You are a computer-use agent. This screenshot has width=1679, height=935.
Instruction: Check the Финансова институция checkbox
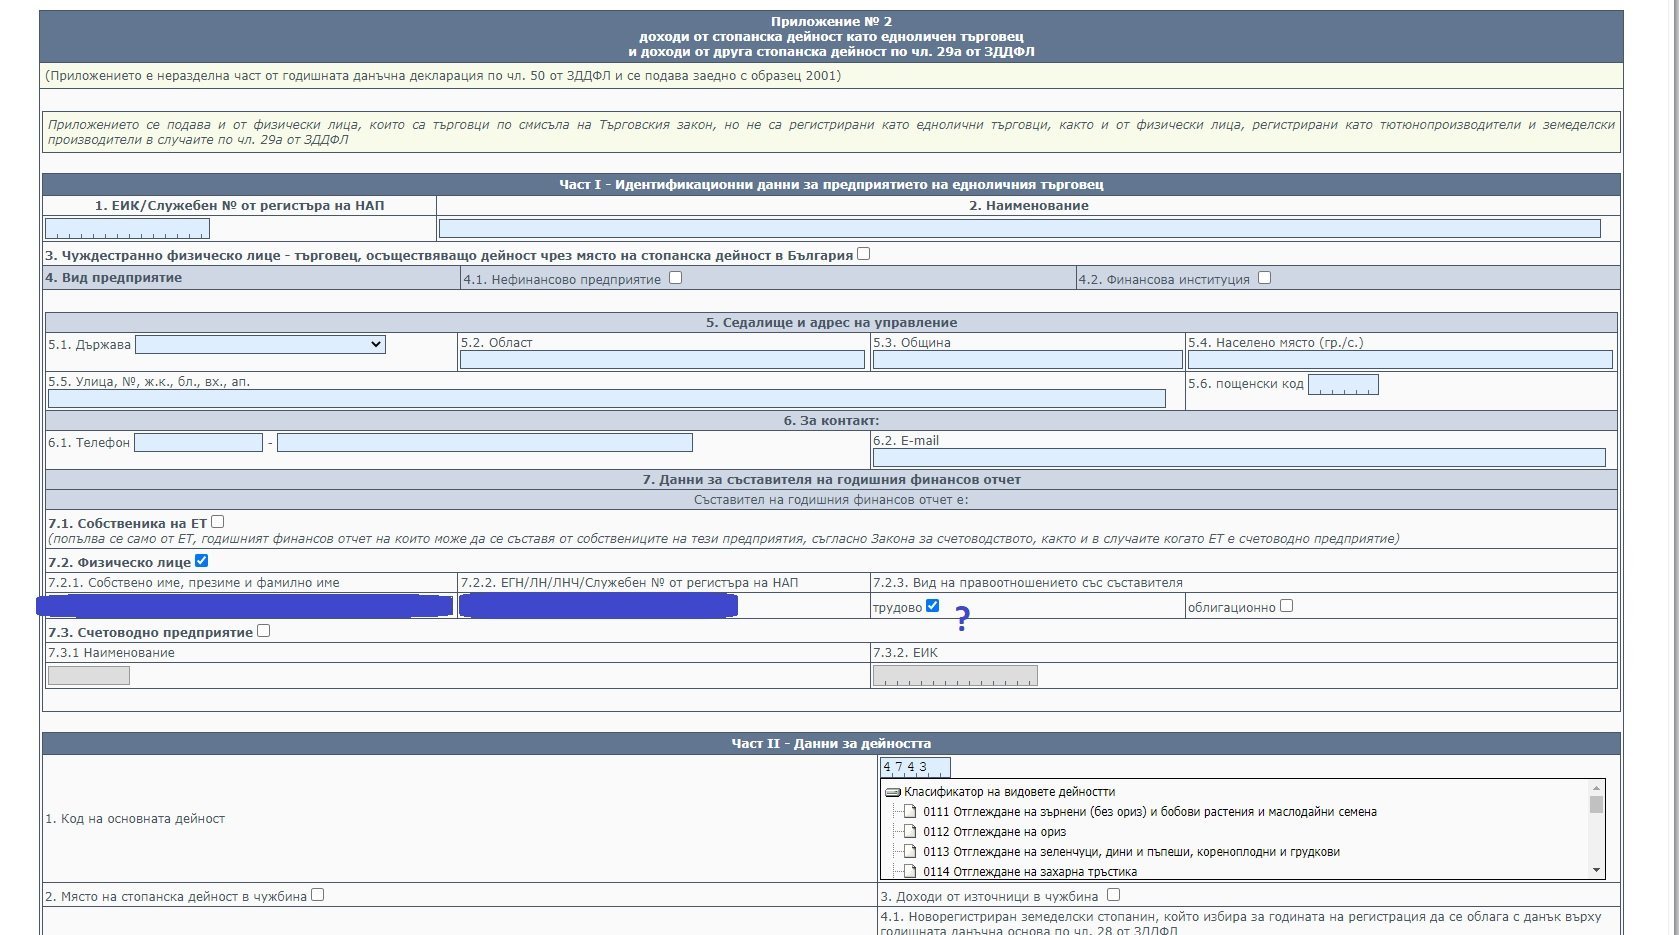click(x=1264, y=278)
